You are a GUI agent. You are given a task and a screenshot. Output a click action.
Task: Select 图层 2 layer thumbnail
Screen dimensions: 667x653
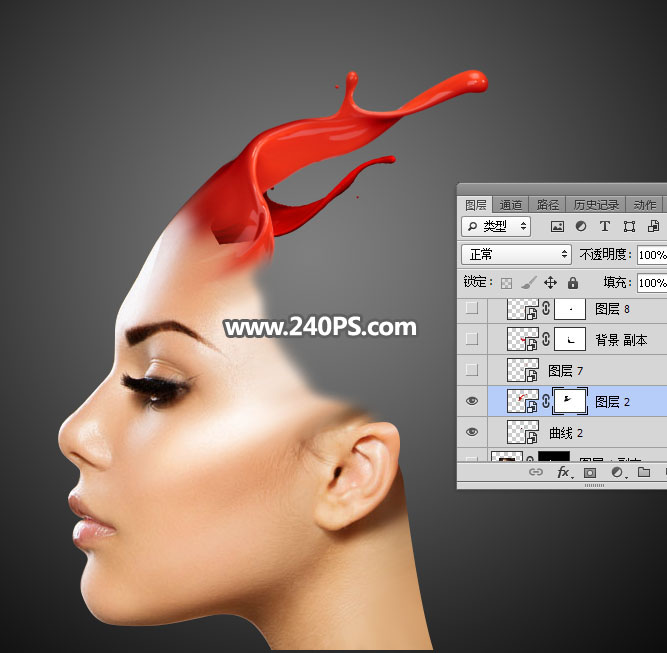click(x=523, y=401)
